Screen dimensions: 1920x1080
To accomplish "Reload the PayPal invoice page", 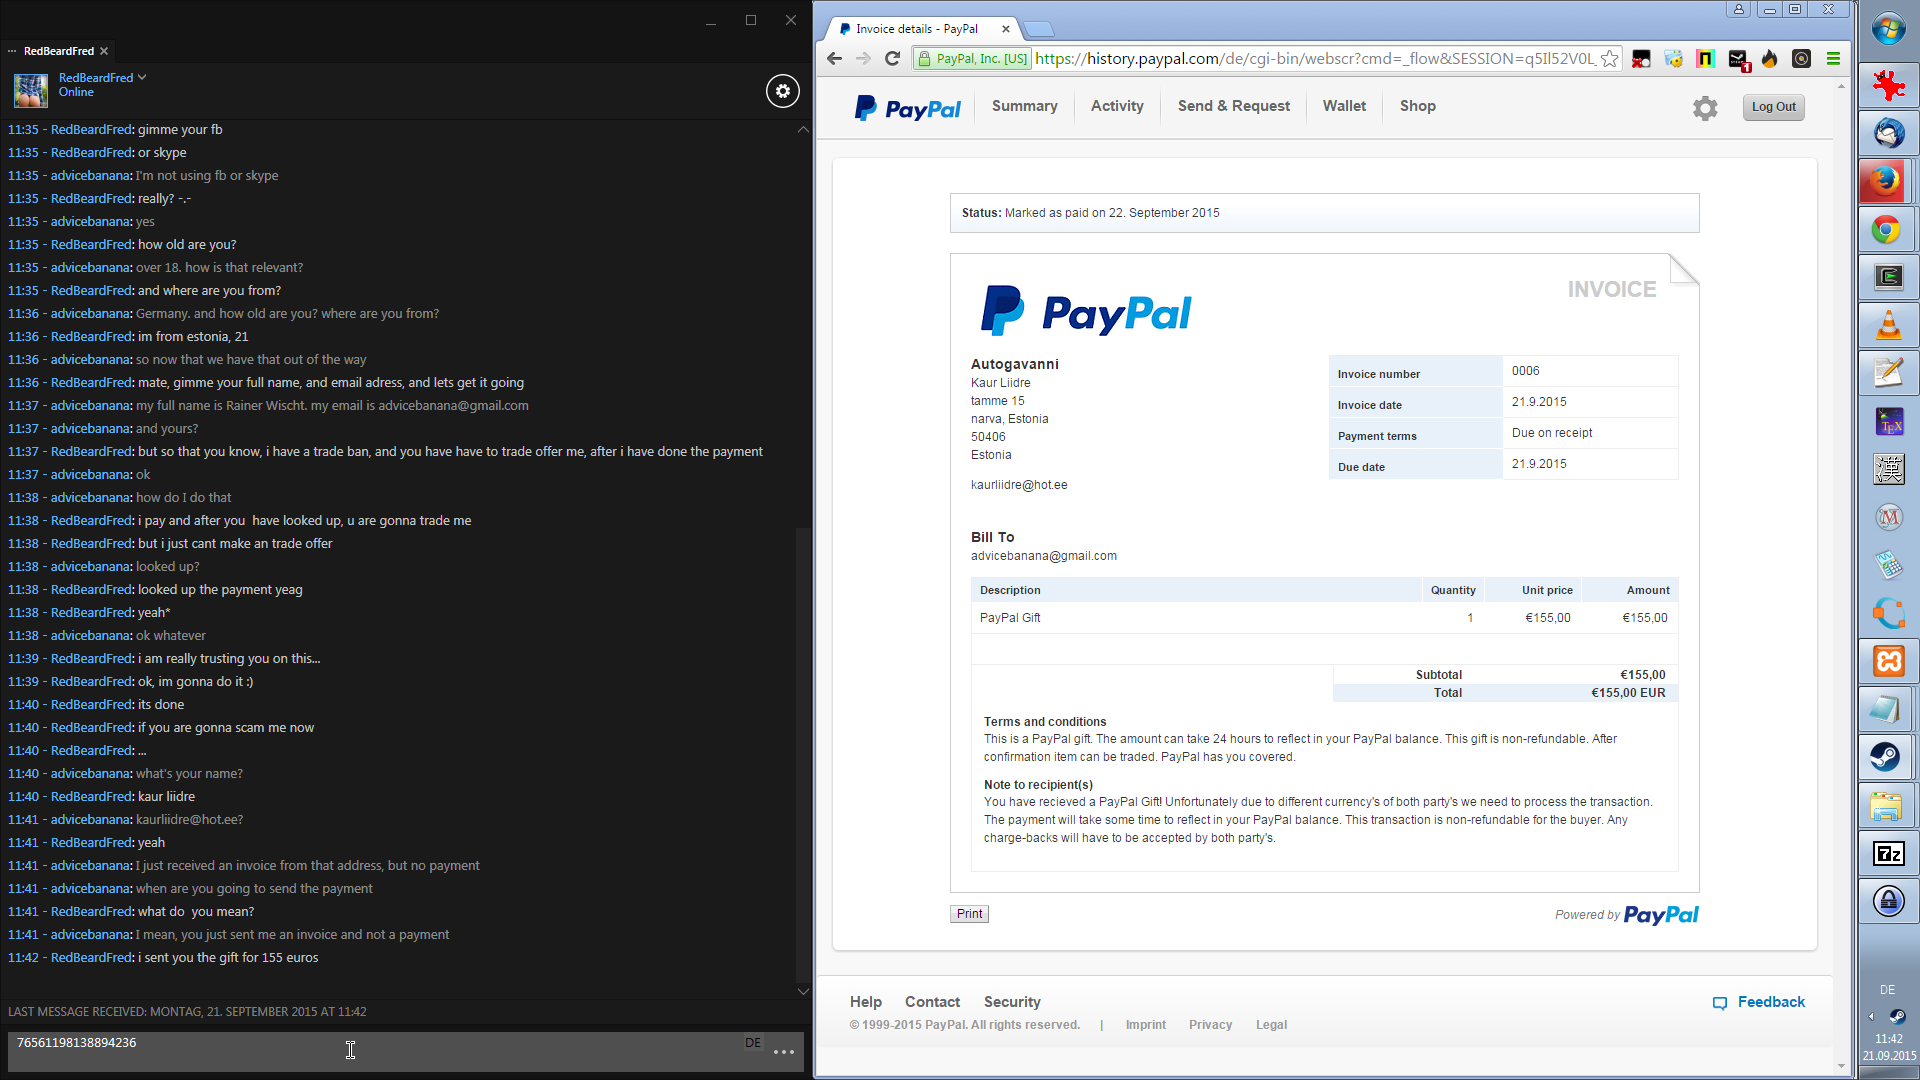I will click(x=892, y=59).
